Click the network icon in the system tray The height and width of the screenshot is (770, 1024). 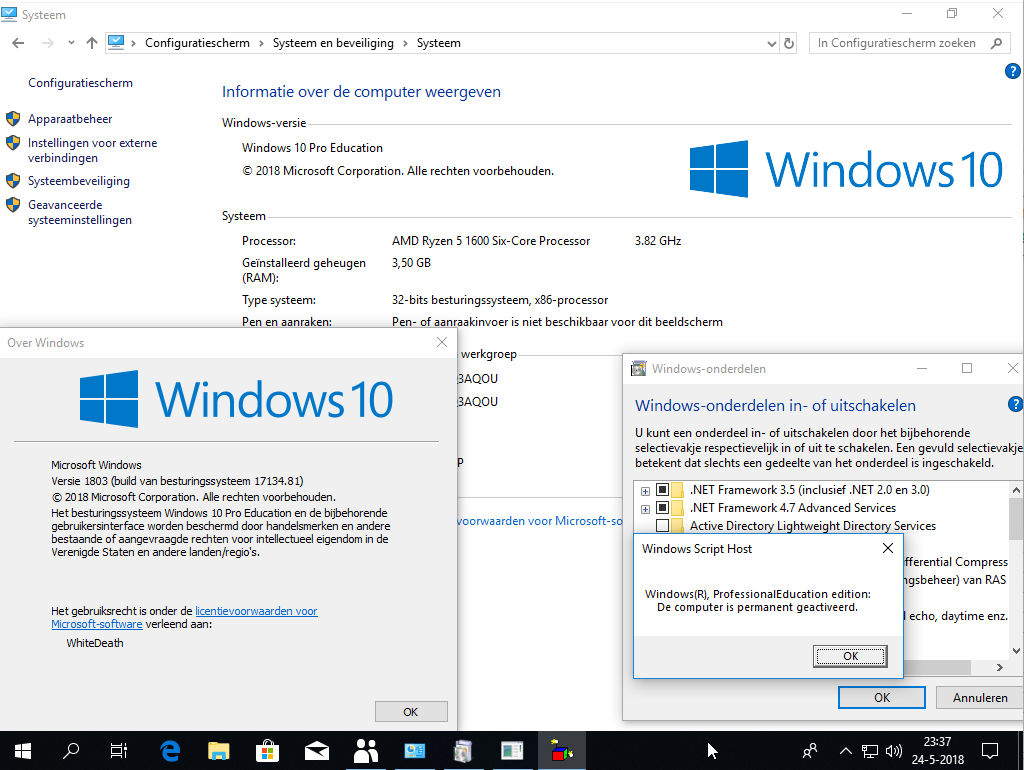click(x=869, y=751)
